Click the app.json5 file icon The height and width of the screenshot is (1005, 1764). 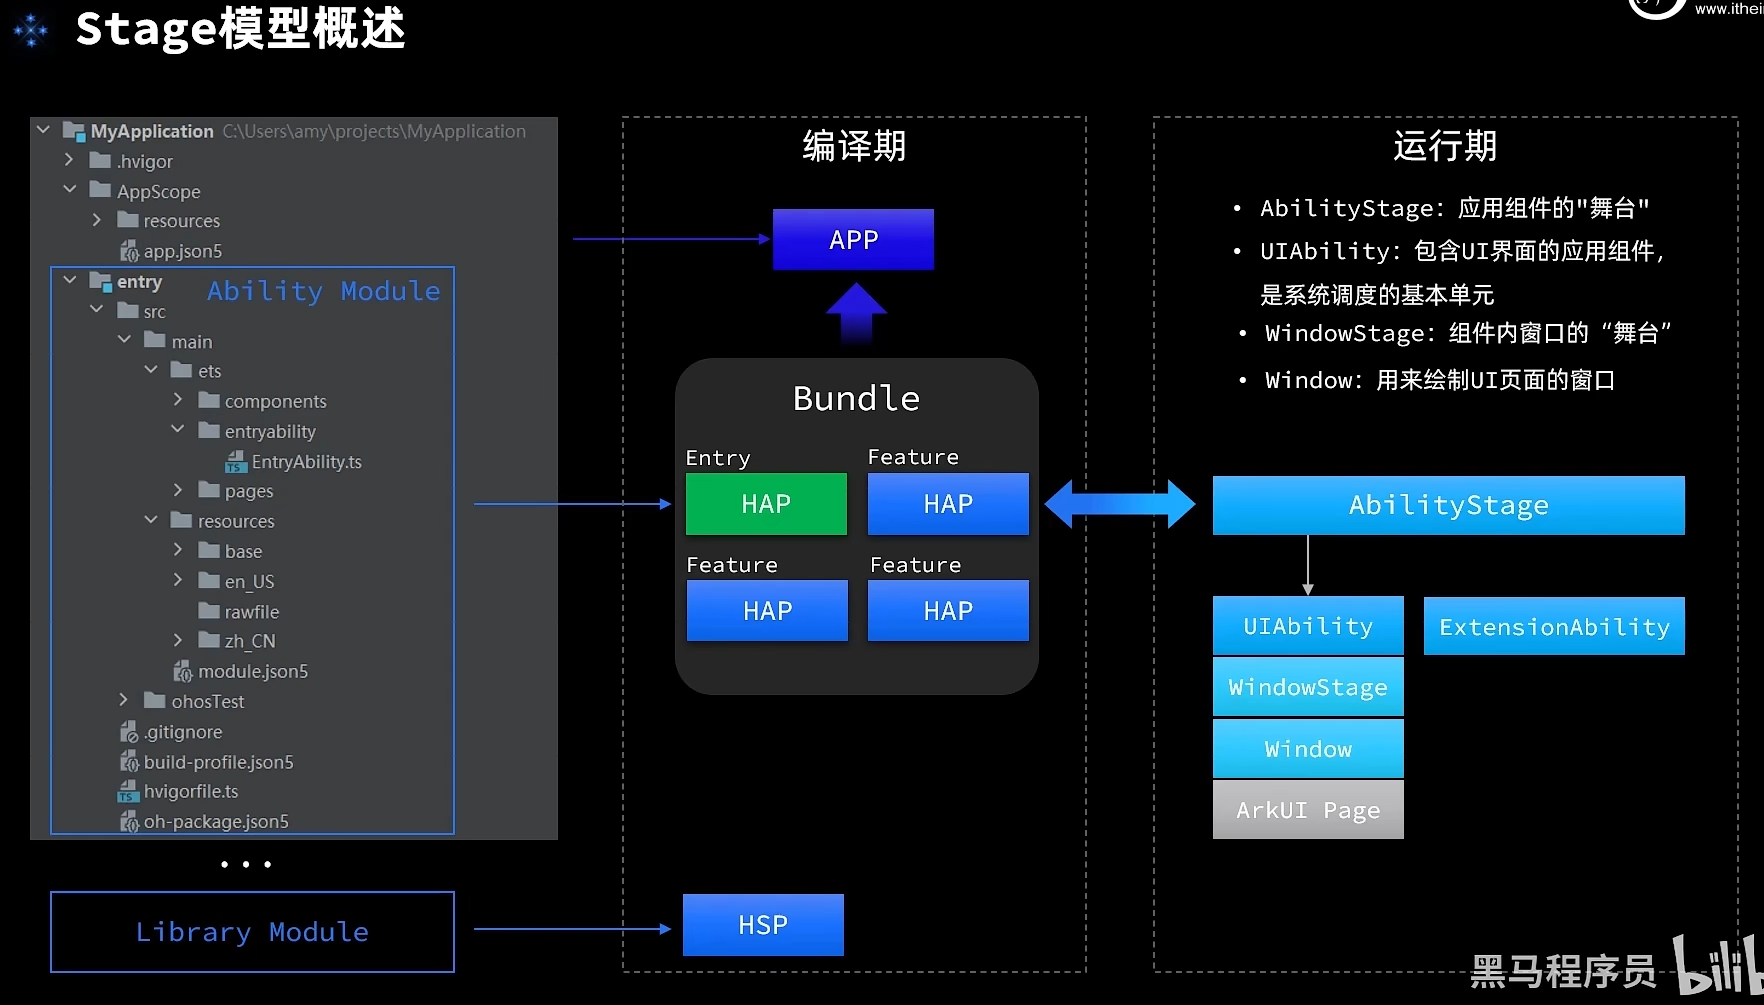click(x=129, y=251)
